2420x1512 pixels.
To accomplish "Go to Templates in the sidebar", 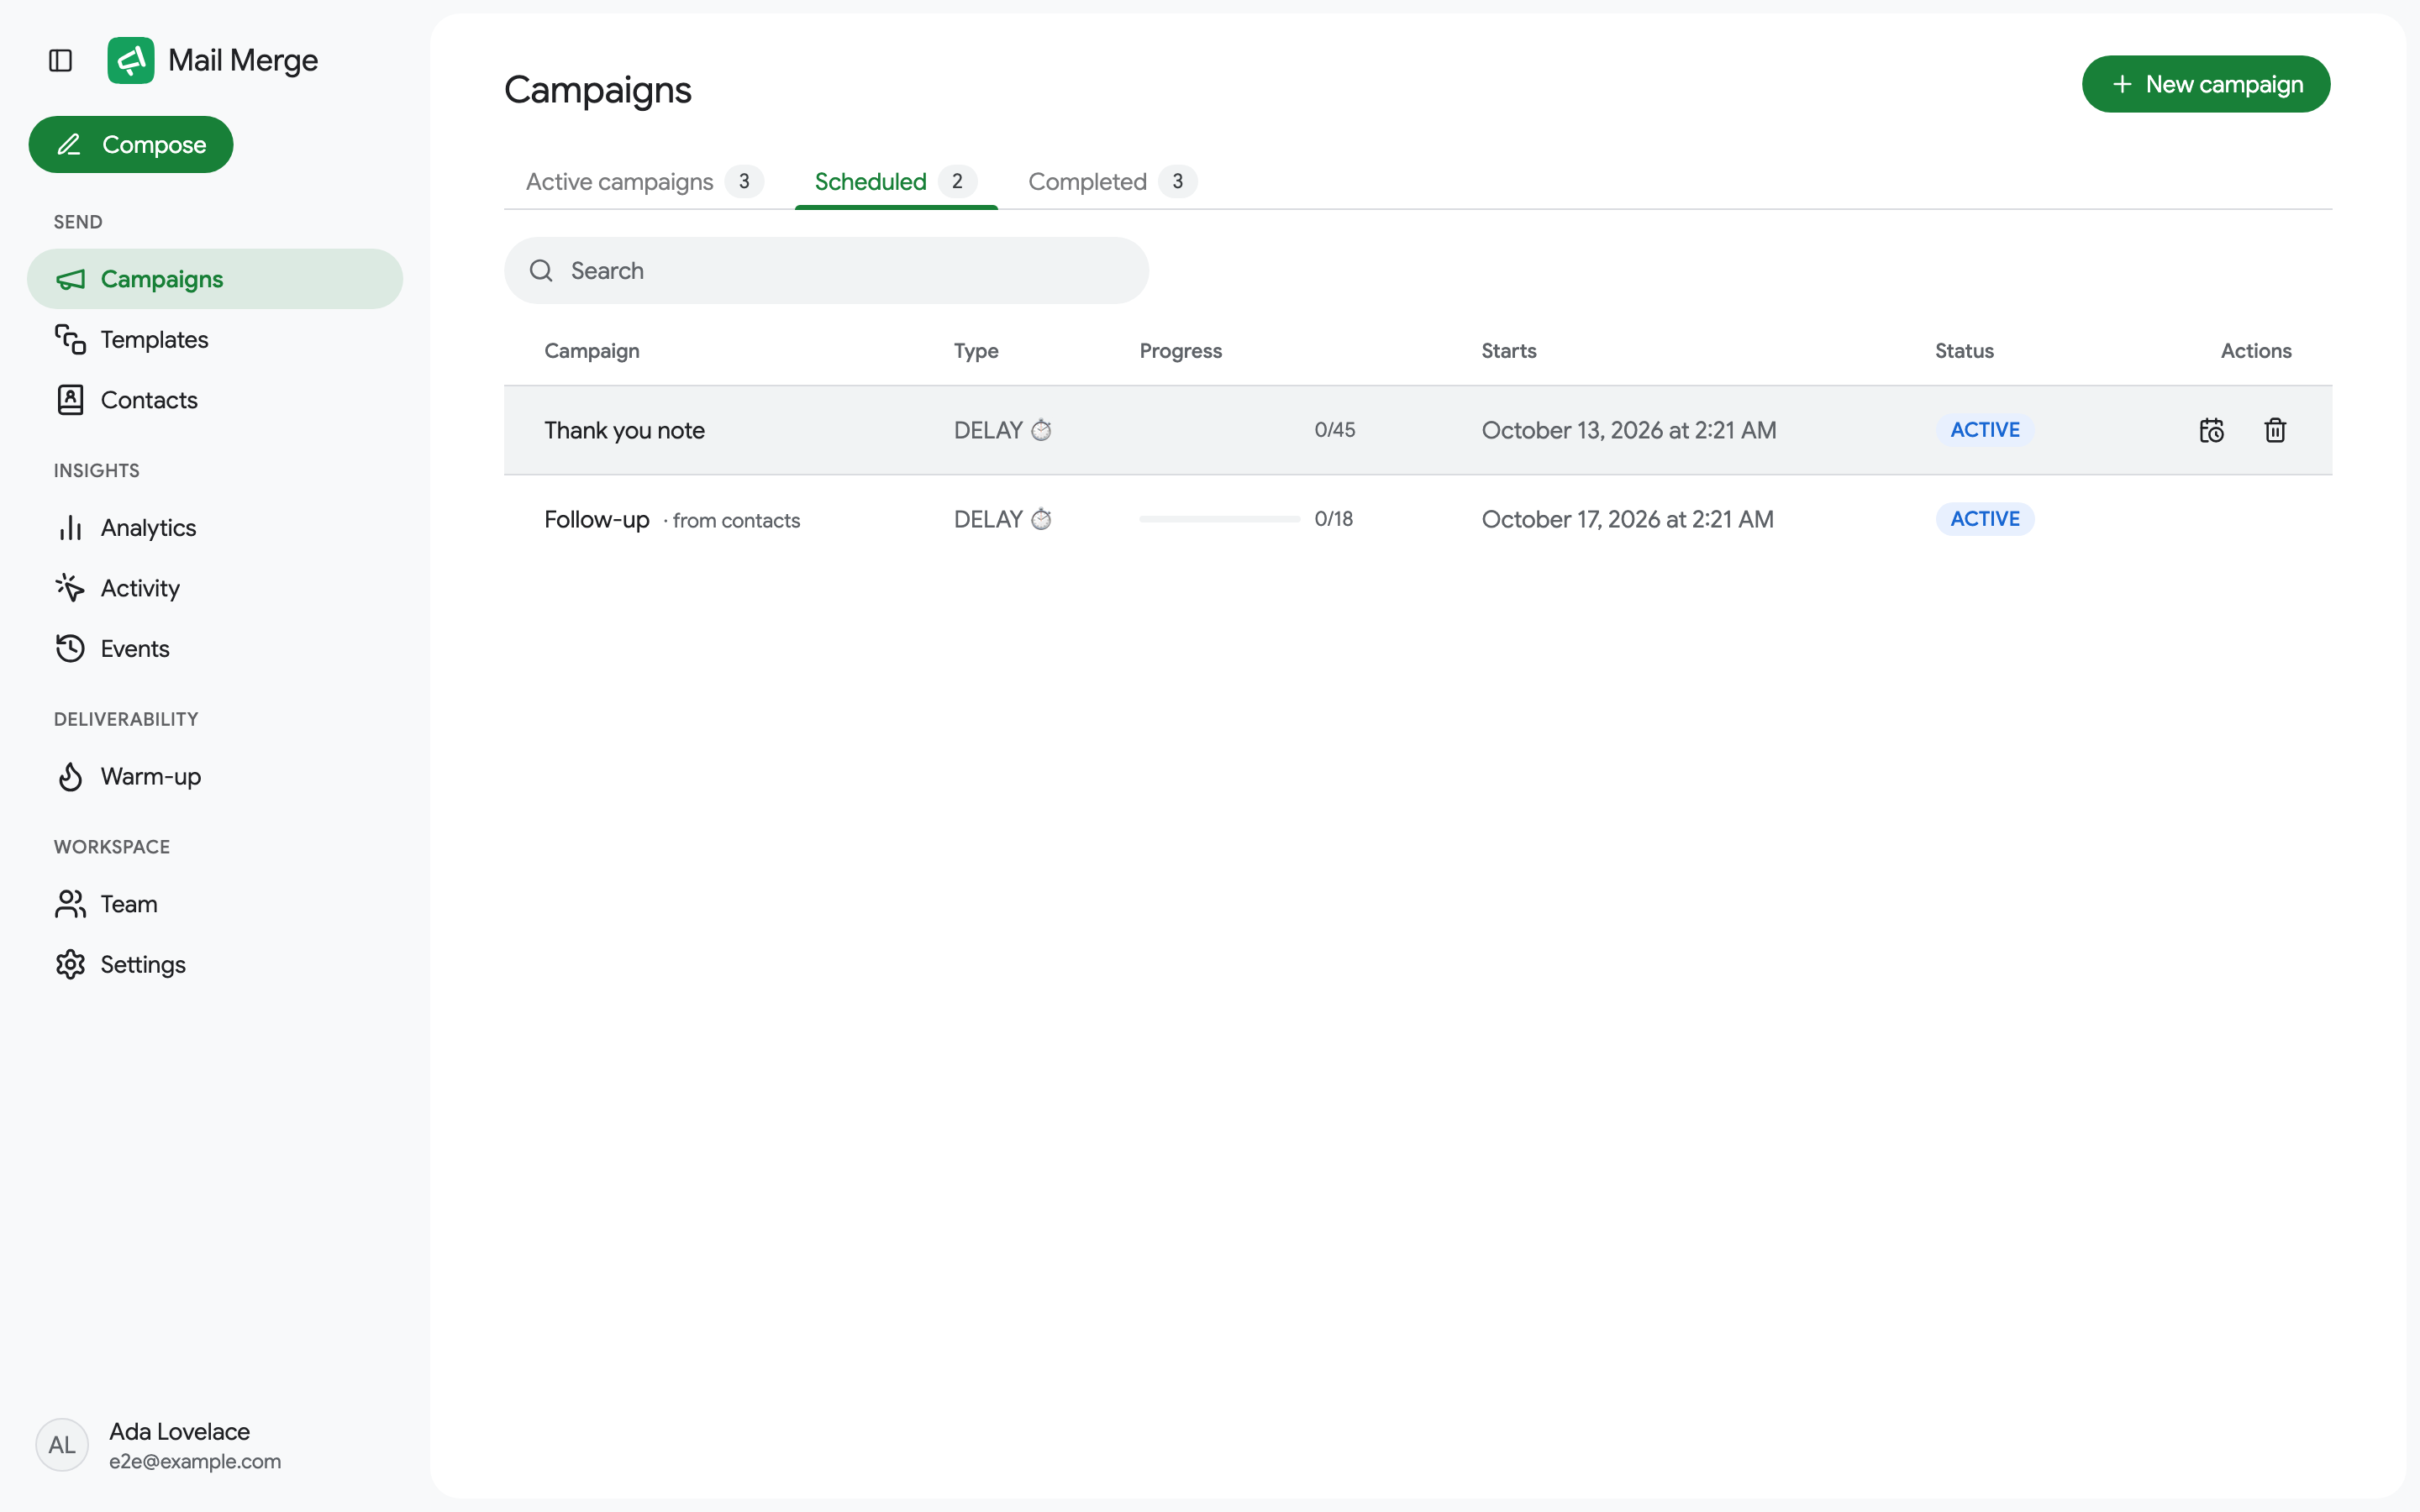I will coord(215,339).
